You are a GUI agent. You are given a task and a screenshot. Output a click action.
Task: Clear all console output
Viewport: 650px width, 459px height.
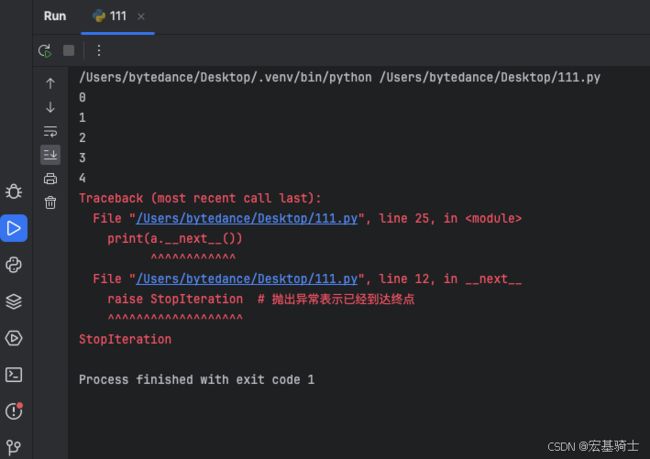pyautogui.click(x=50, y=203)
